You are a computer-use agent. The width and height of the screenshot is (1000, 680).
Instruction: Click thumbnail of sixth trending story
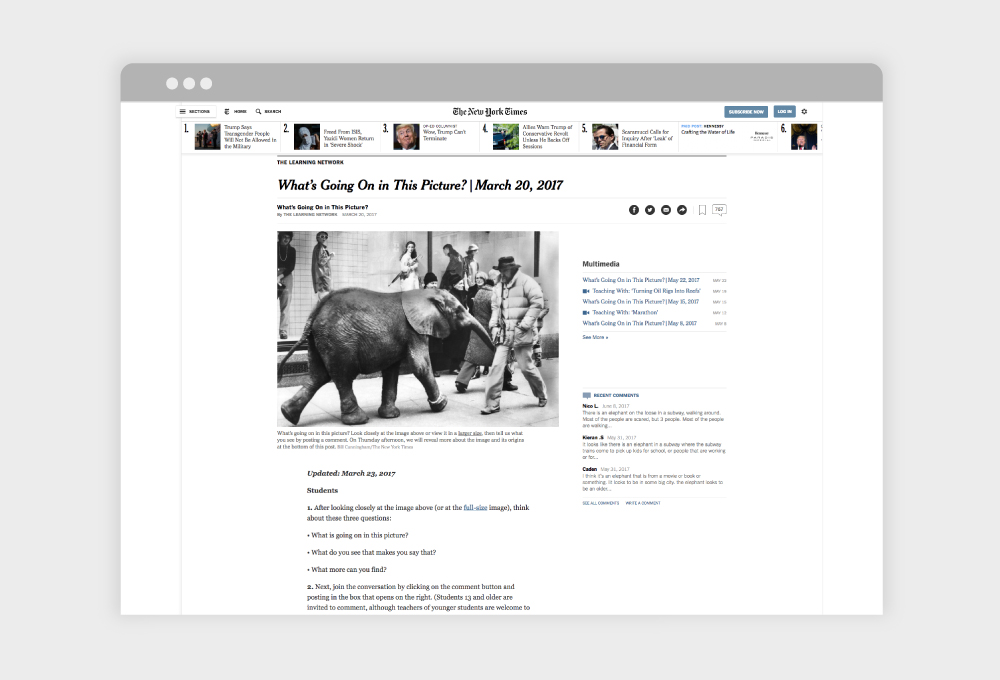tap(804, 137)
